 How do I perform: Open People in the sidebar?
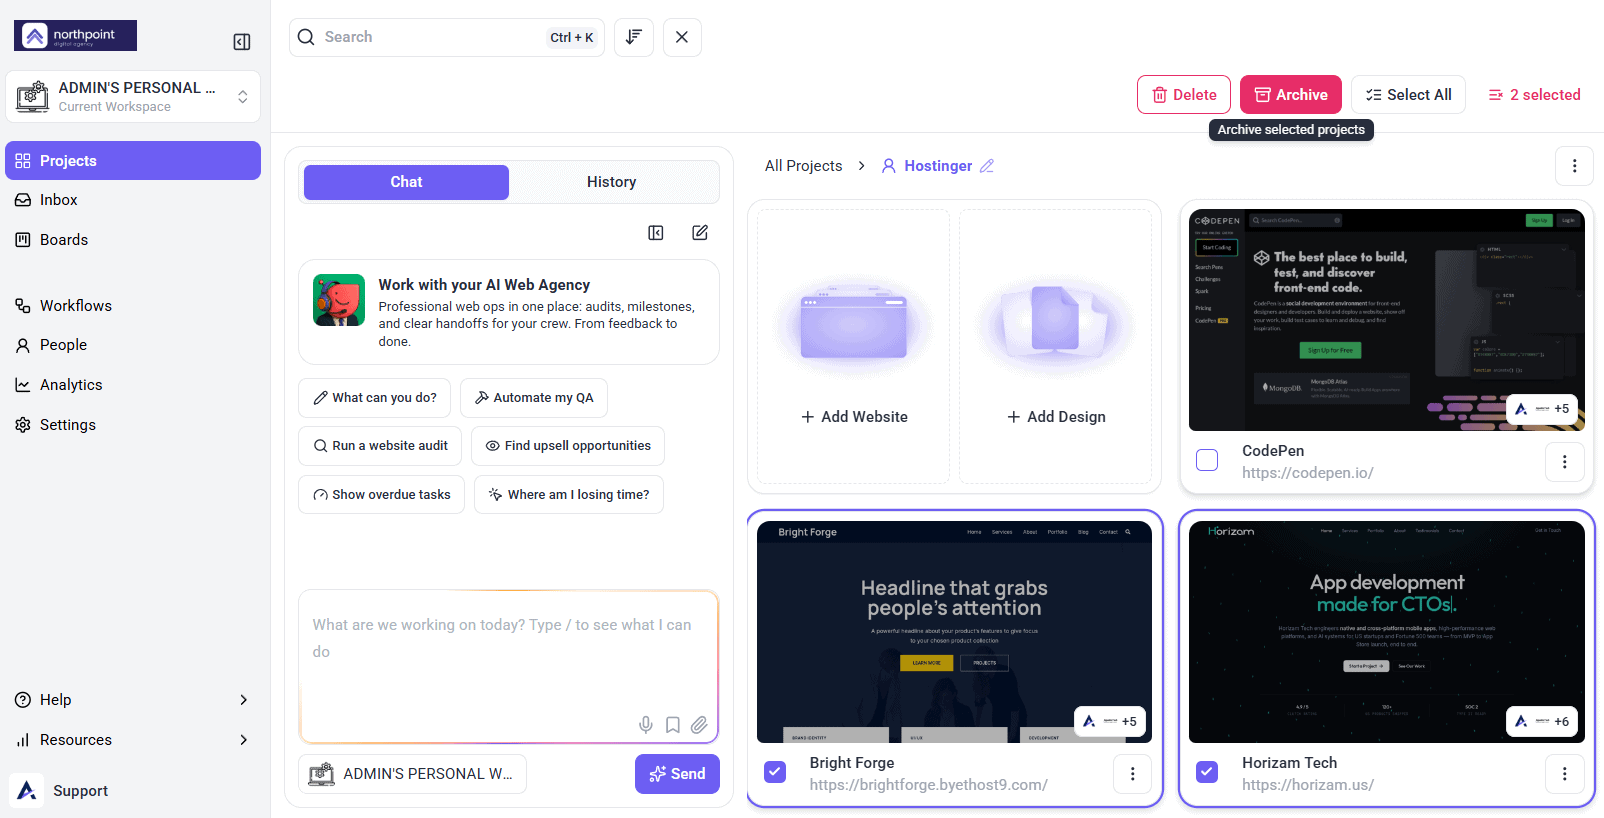point(133,345)
